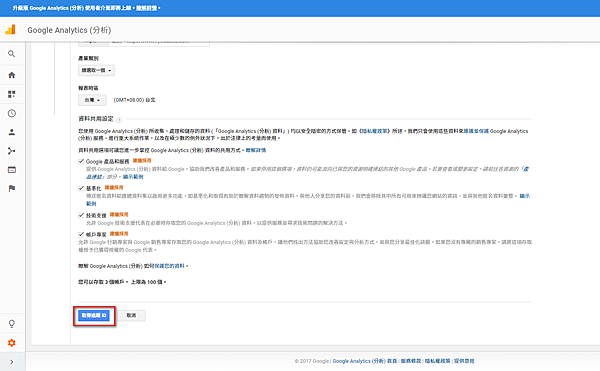
Task: Open the 保護您的資料 link
Action: click(170, 266)
